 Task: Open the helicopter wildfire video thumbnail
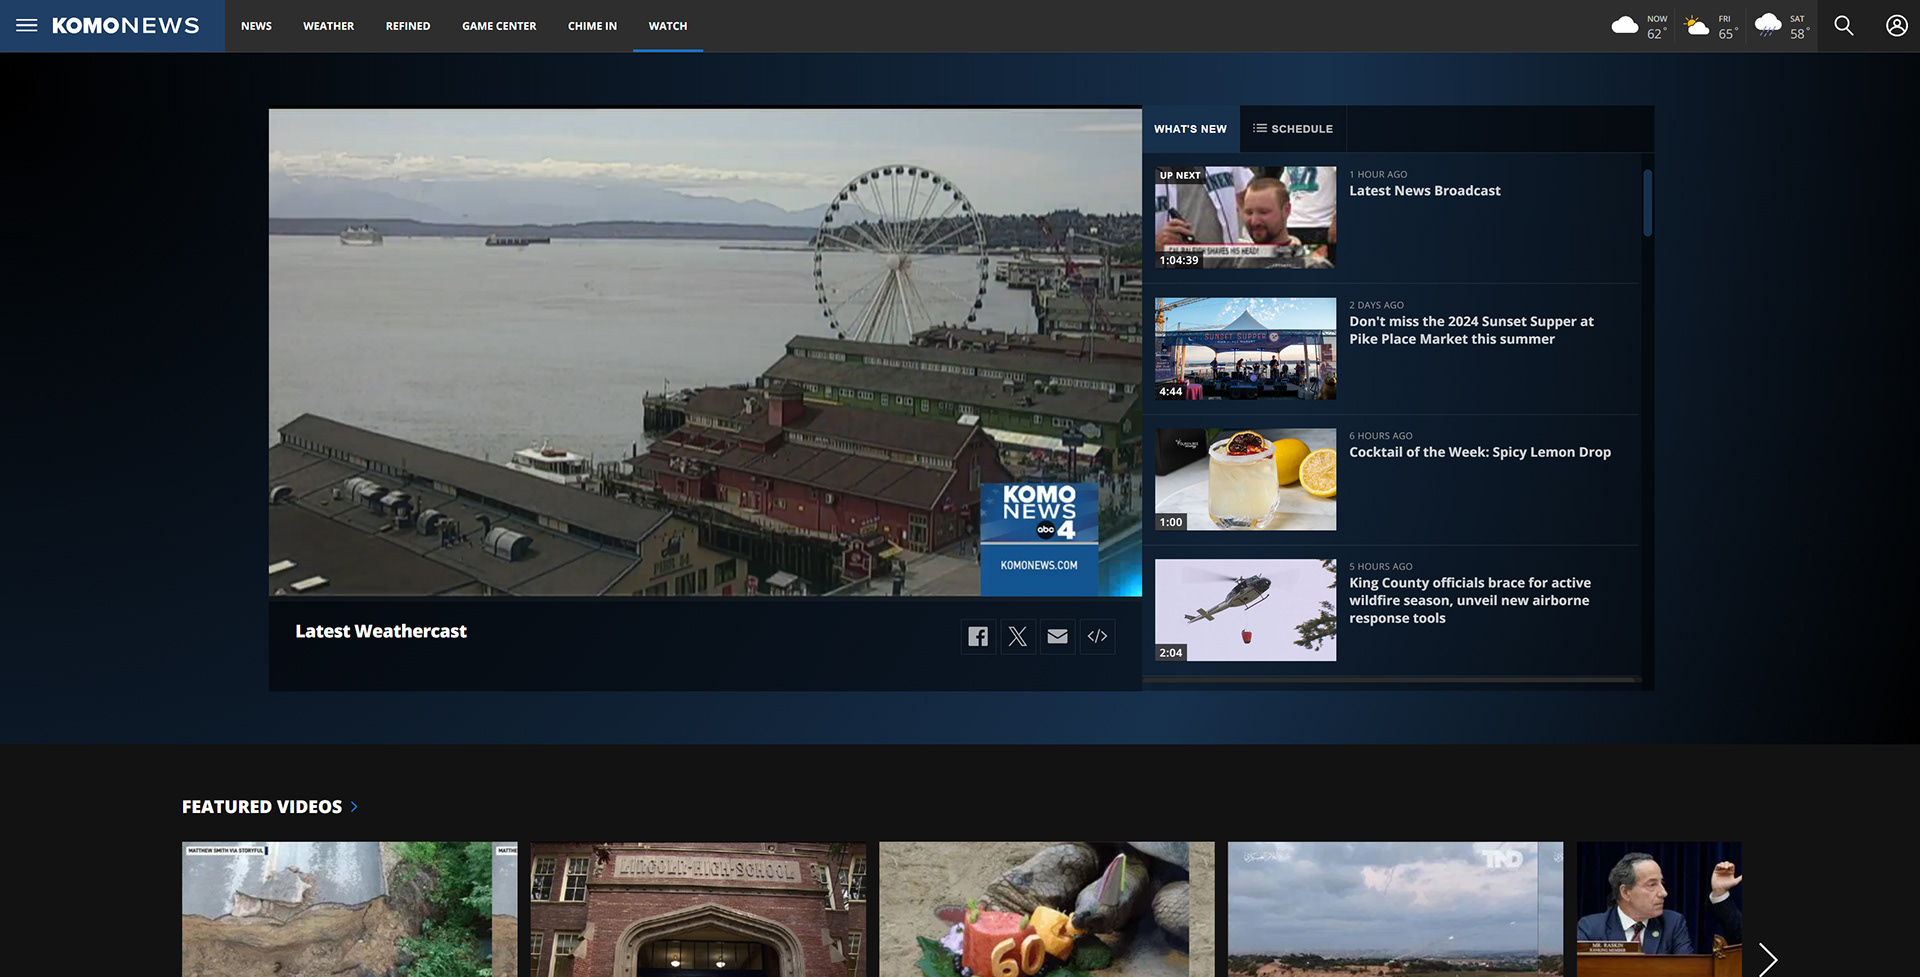(x=1245, y=610)
